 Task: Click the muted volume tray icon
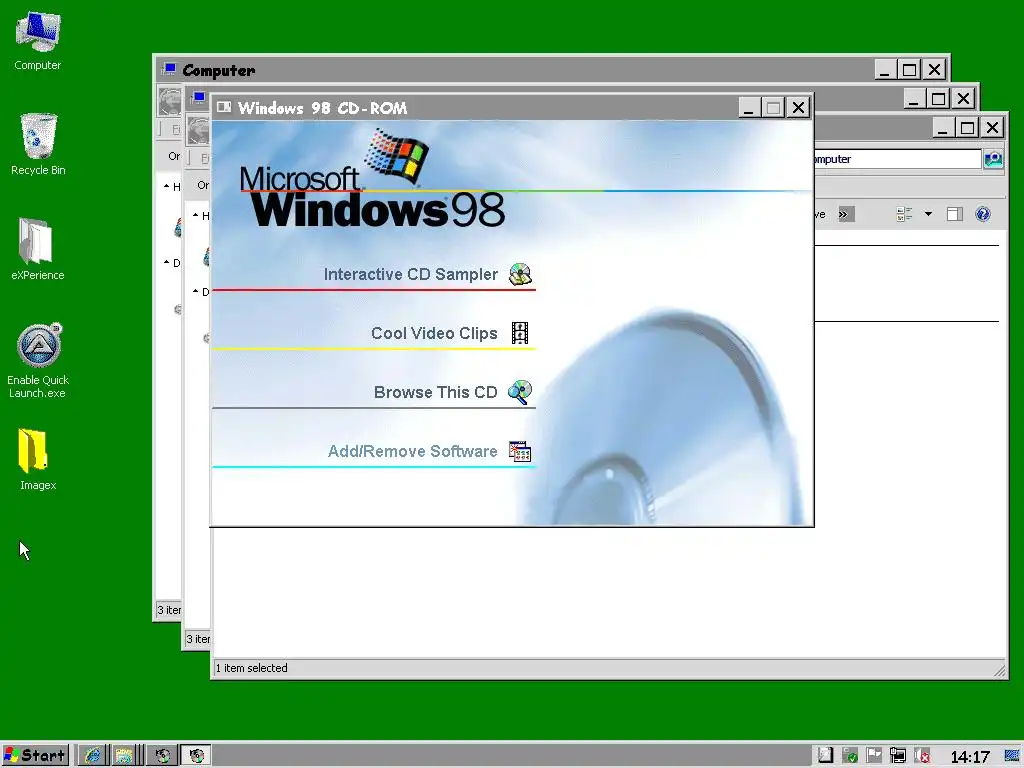click(922, 756)
